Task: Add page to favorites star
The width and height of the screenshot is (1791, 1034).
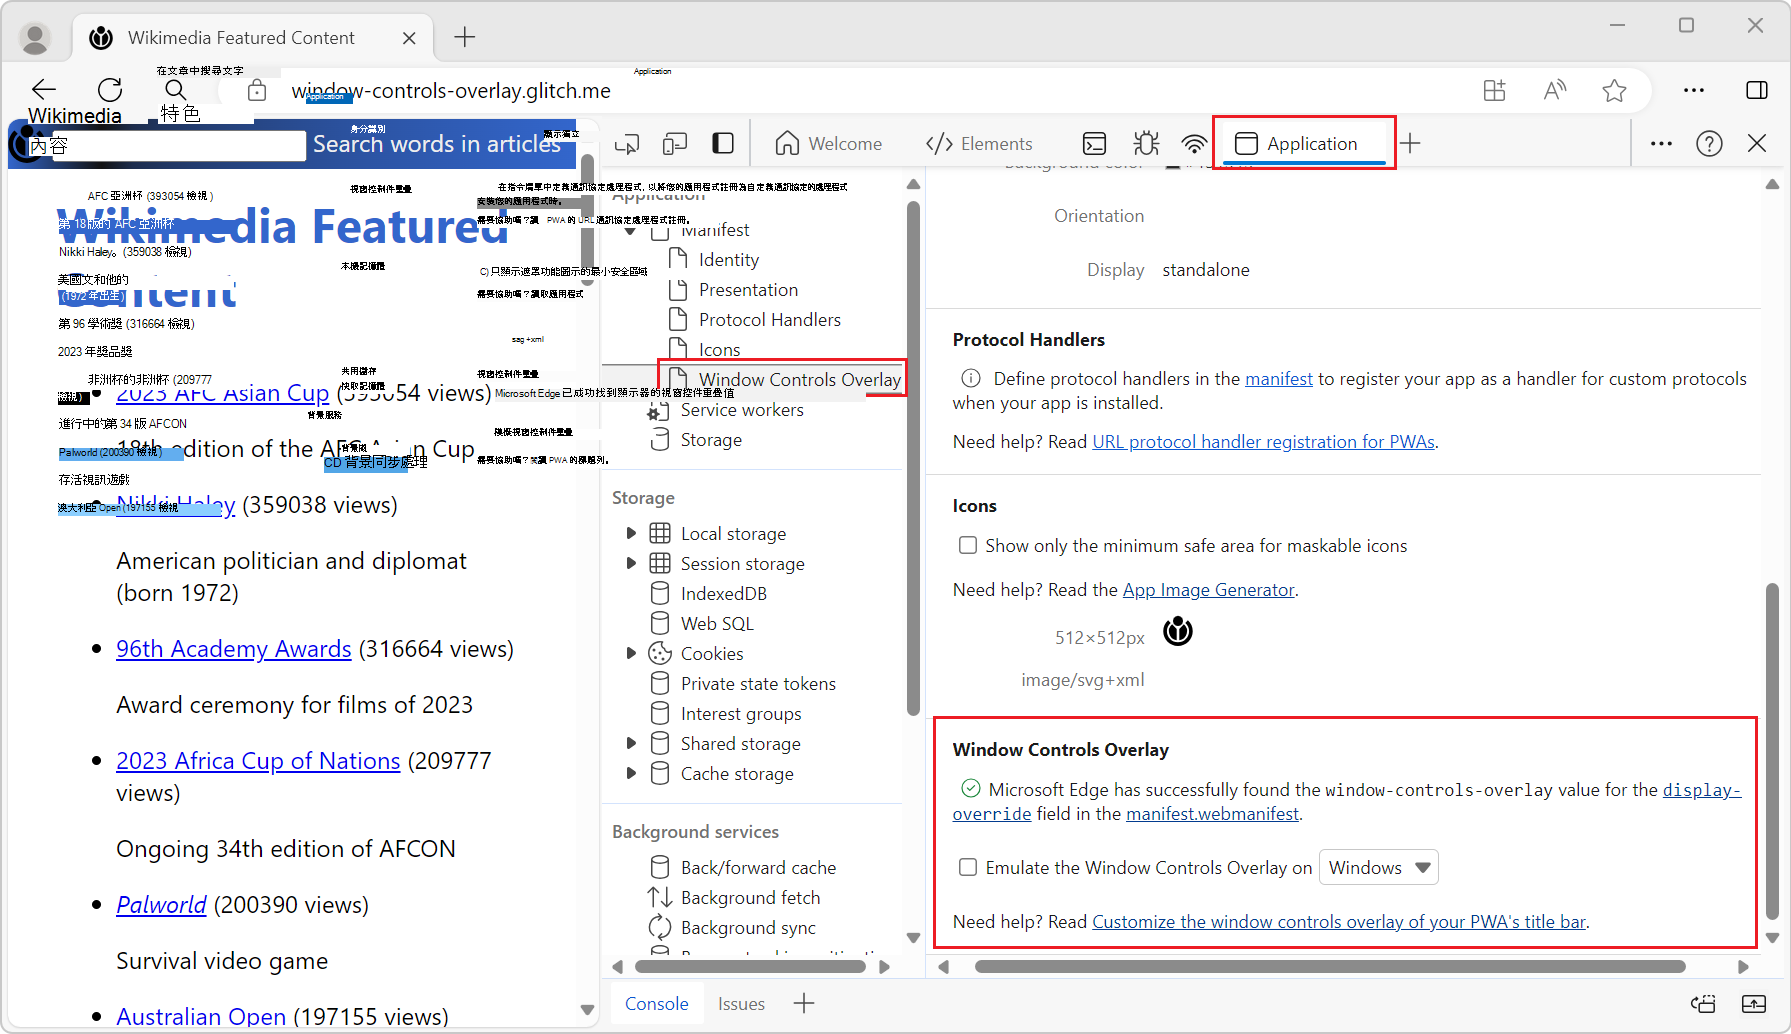Action: coord(1614,91)
